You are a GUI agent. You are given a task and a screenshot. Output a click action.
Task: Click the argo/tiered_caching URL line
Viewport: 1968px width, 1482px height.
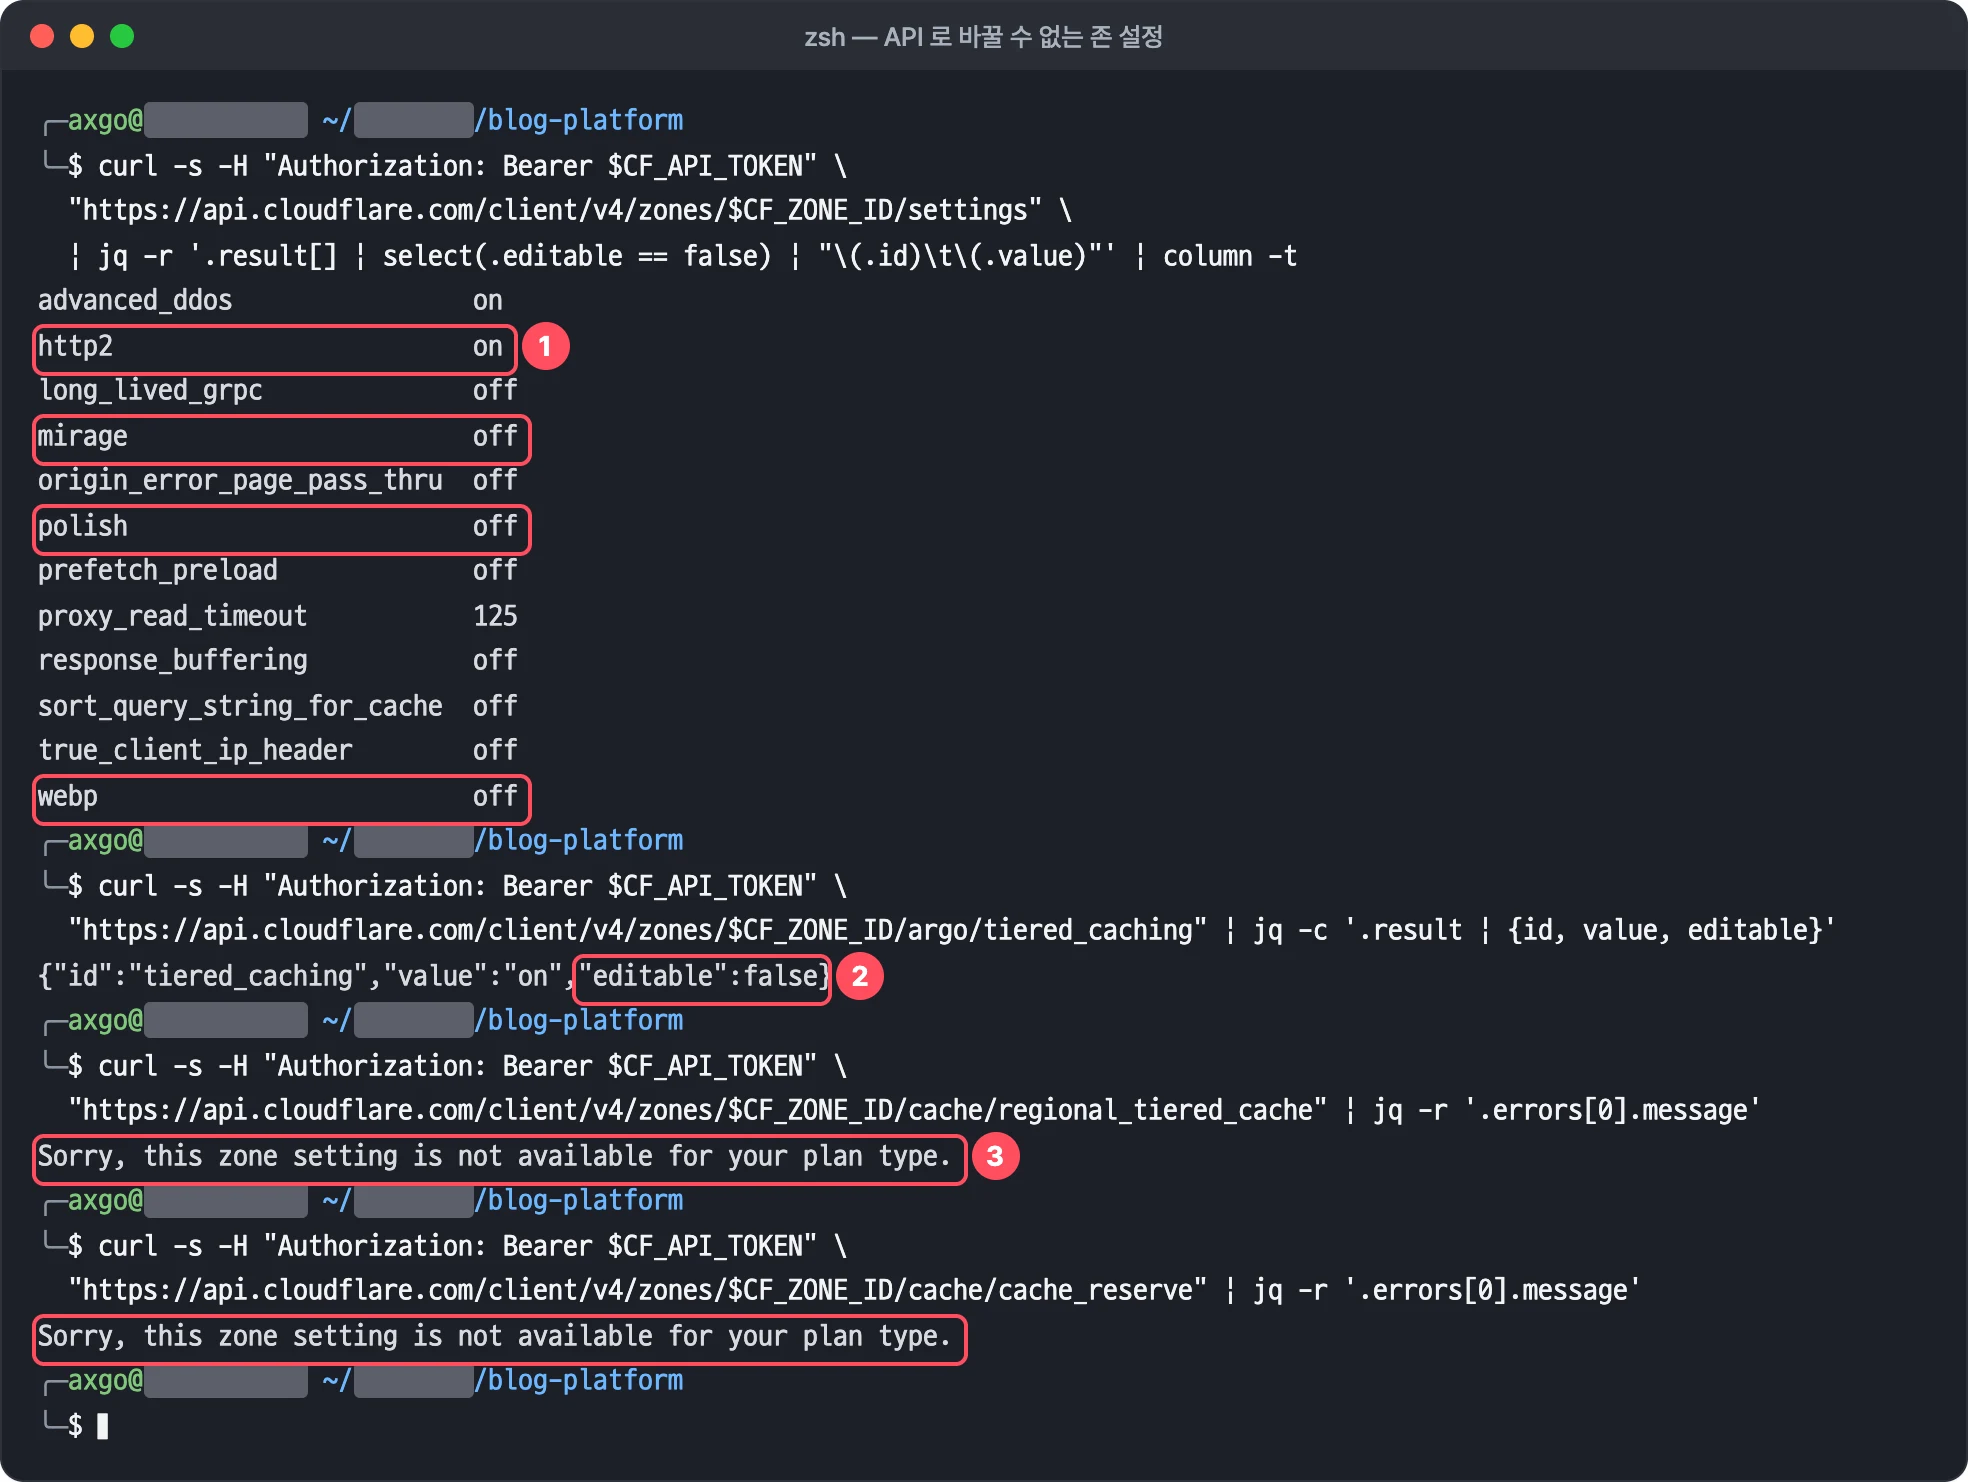tap(951, 930)
